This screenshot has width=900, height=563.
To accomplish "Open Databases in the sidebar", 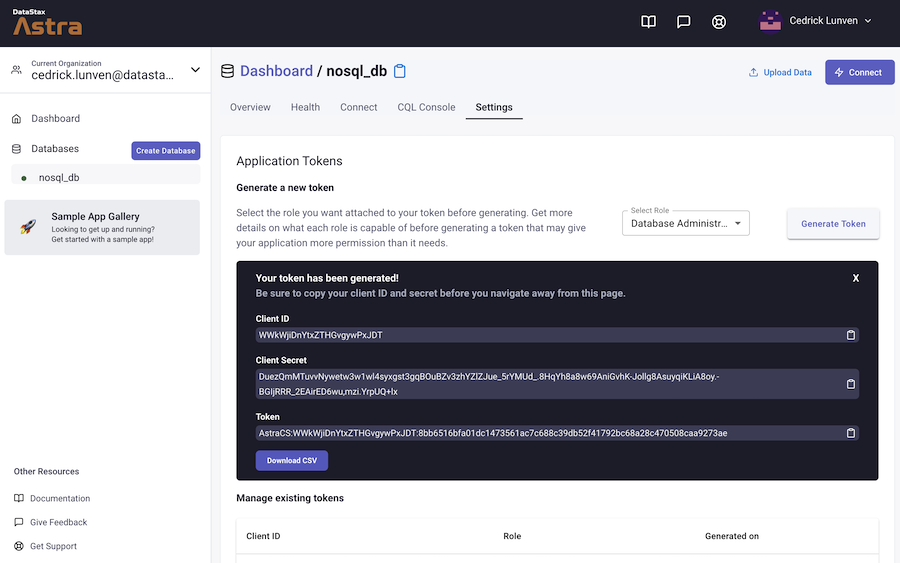I will (55, 149).
